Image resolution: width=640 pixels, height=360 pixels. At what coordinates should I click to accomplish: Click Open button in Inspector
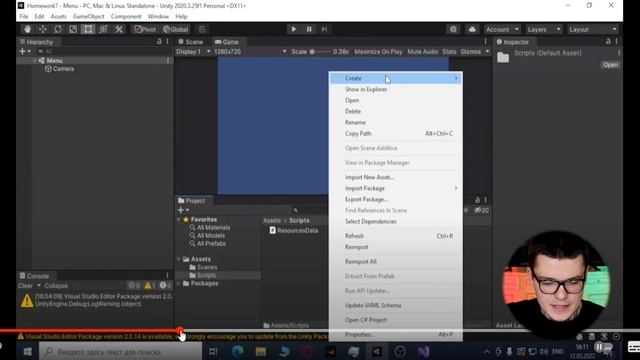[610, 65]
